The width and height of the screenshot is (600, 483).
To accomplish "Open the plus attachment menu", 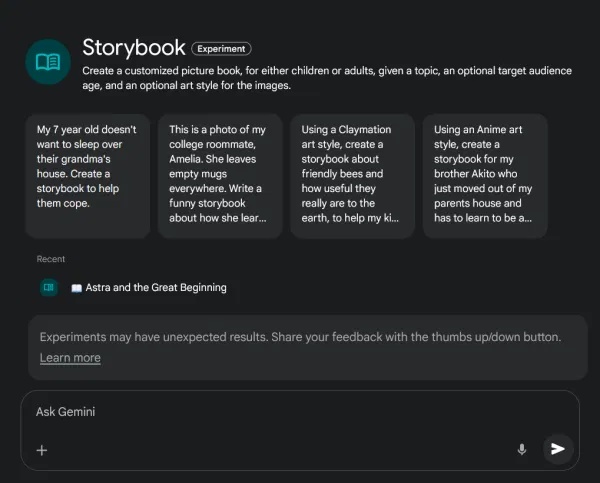I will [42, 450].
